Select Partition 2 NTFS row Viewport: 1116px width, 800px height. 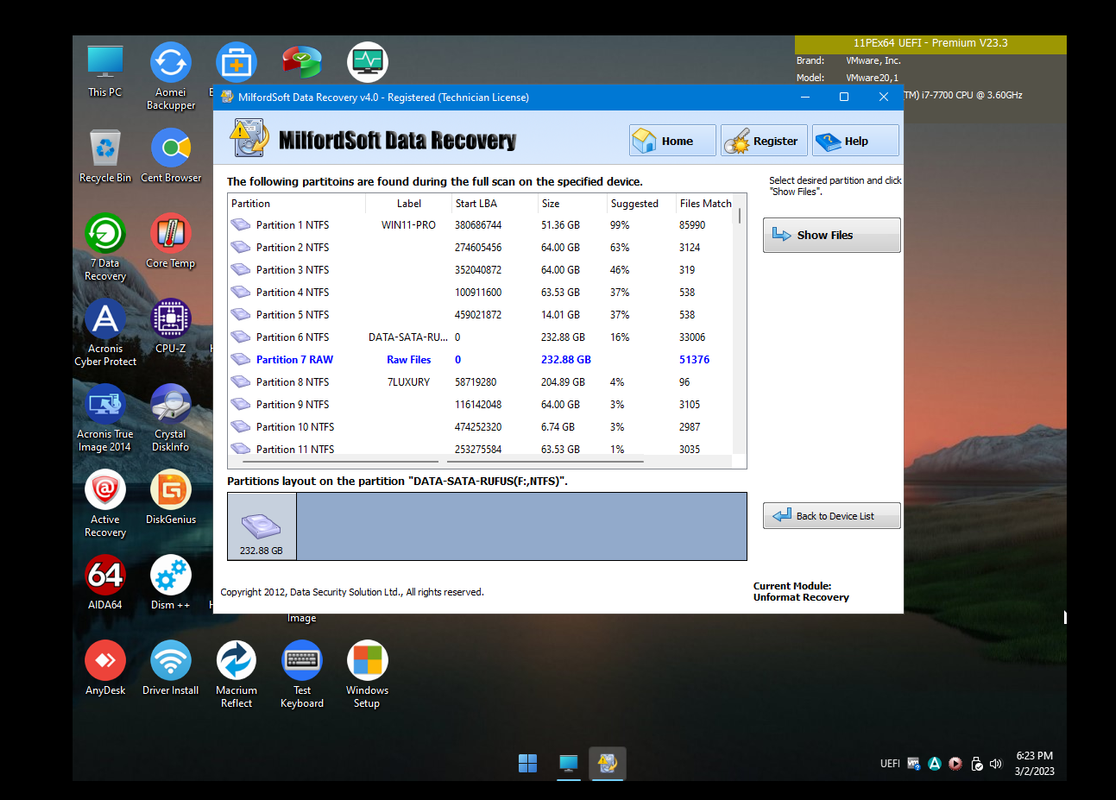click(480, 248)
